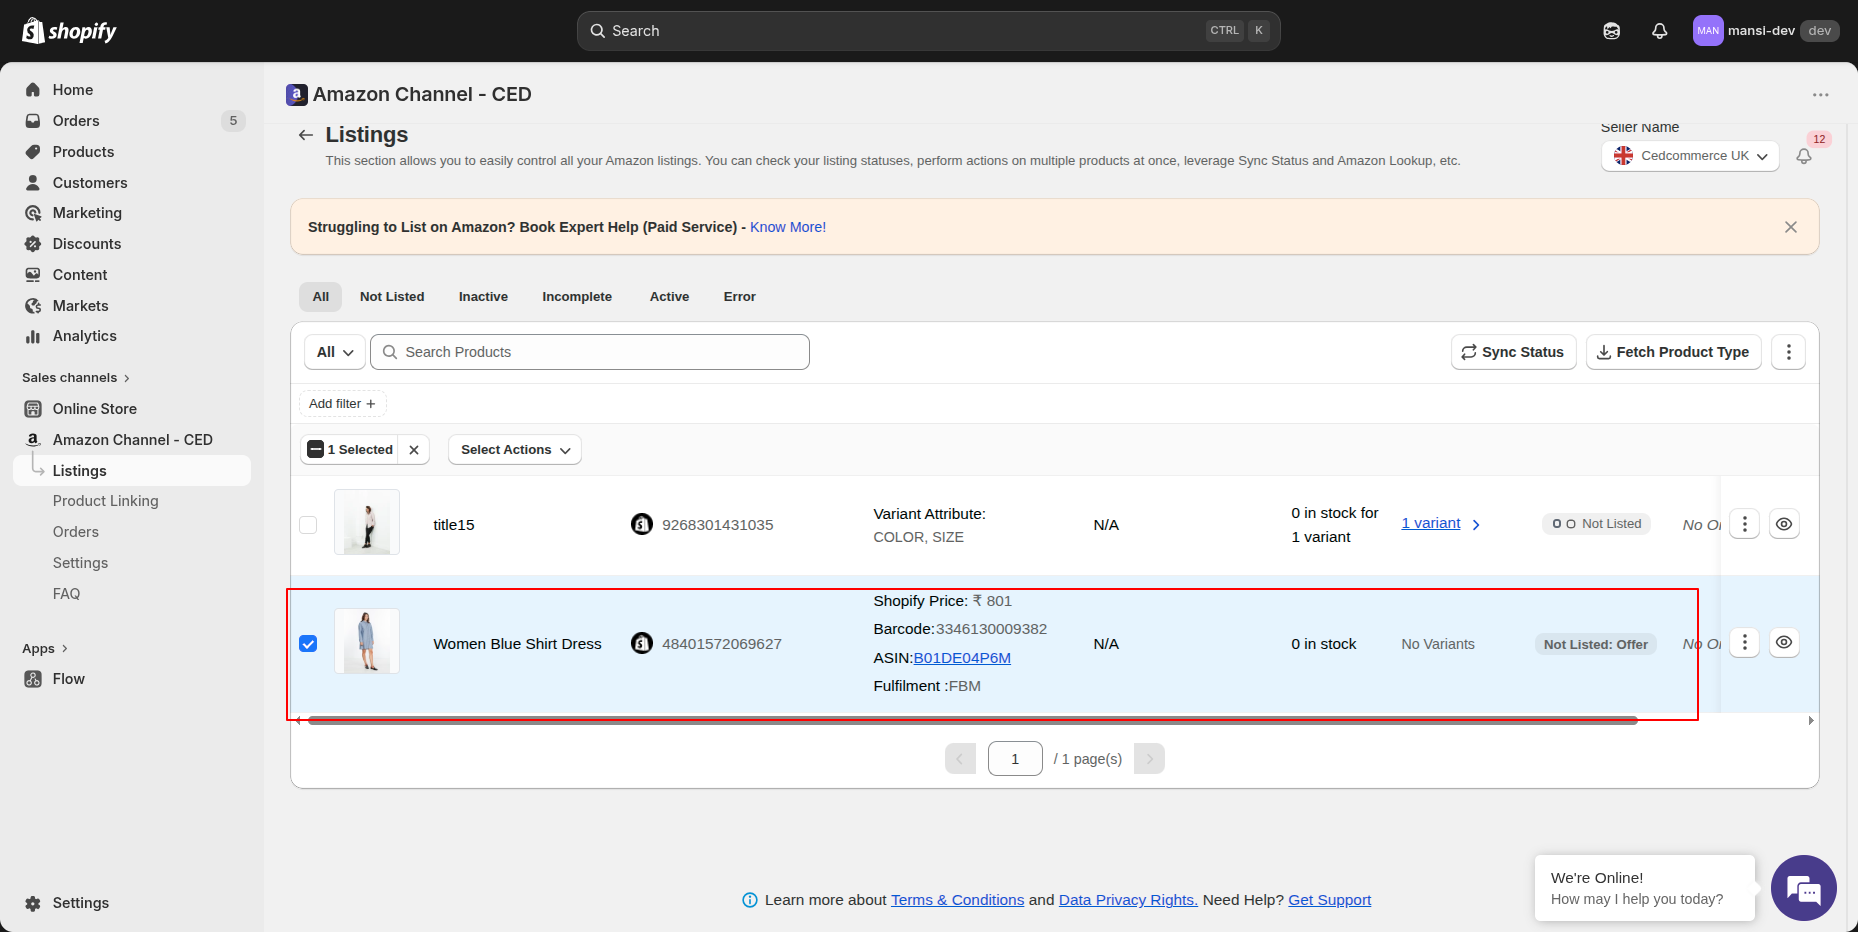1858x932 pixels.
Task: Switch to the Error tab
Action: 739,297
